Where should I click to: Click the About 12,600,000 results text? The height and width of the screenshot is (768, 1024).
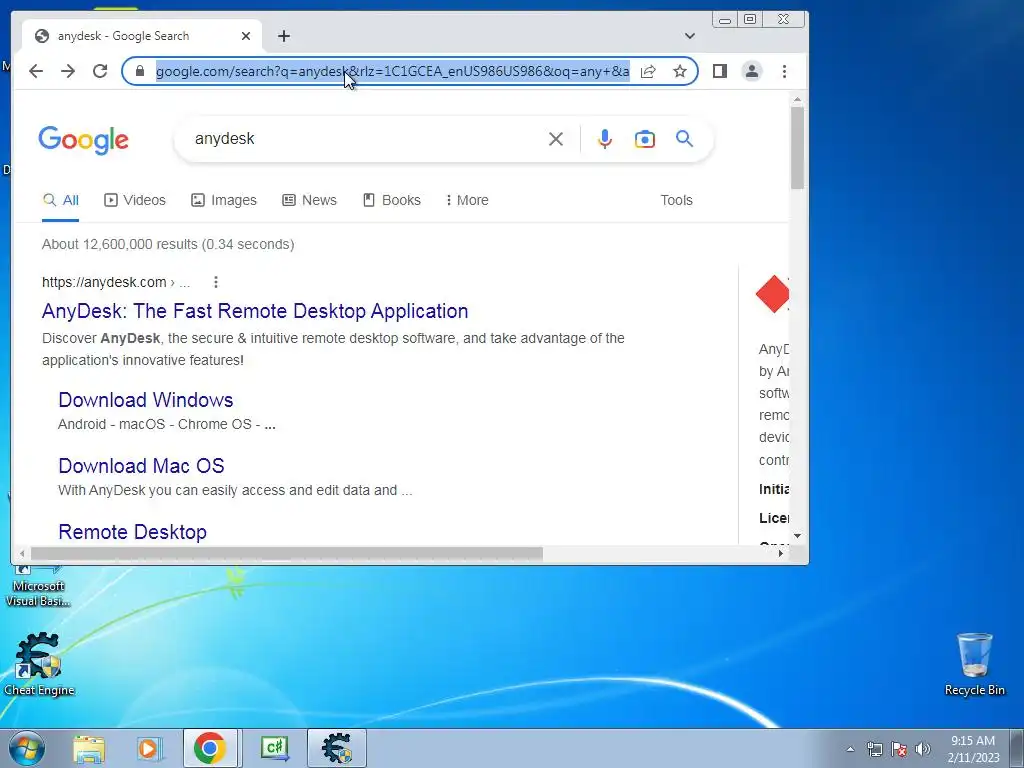pyautogui.click(x=168, y=244)
